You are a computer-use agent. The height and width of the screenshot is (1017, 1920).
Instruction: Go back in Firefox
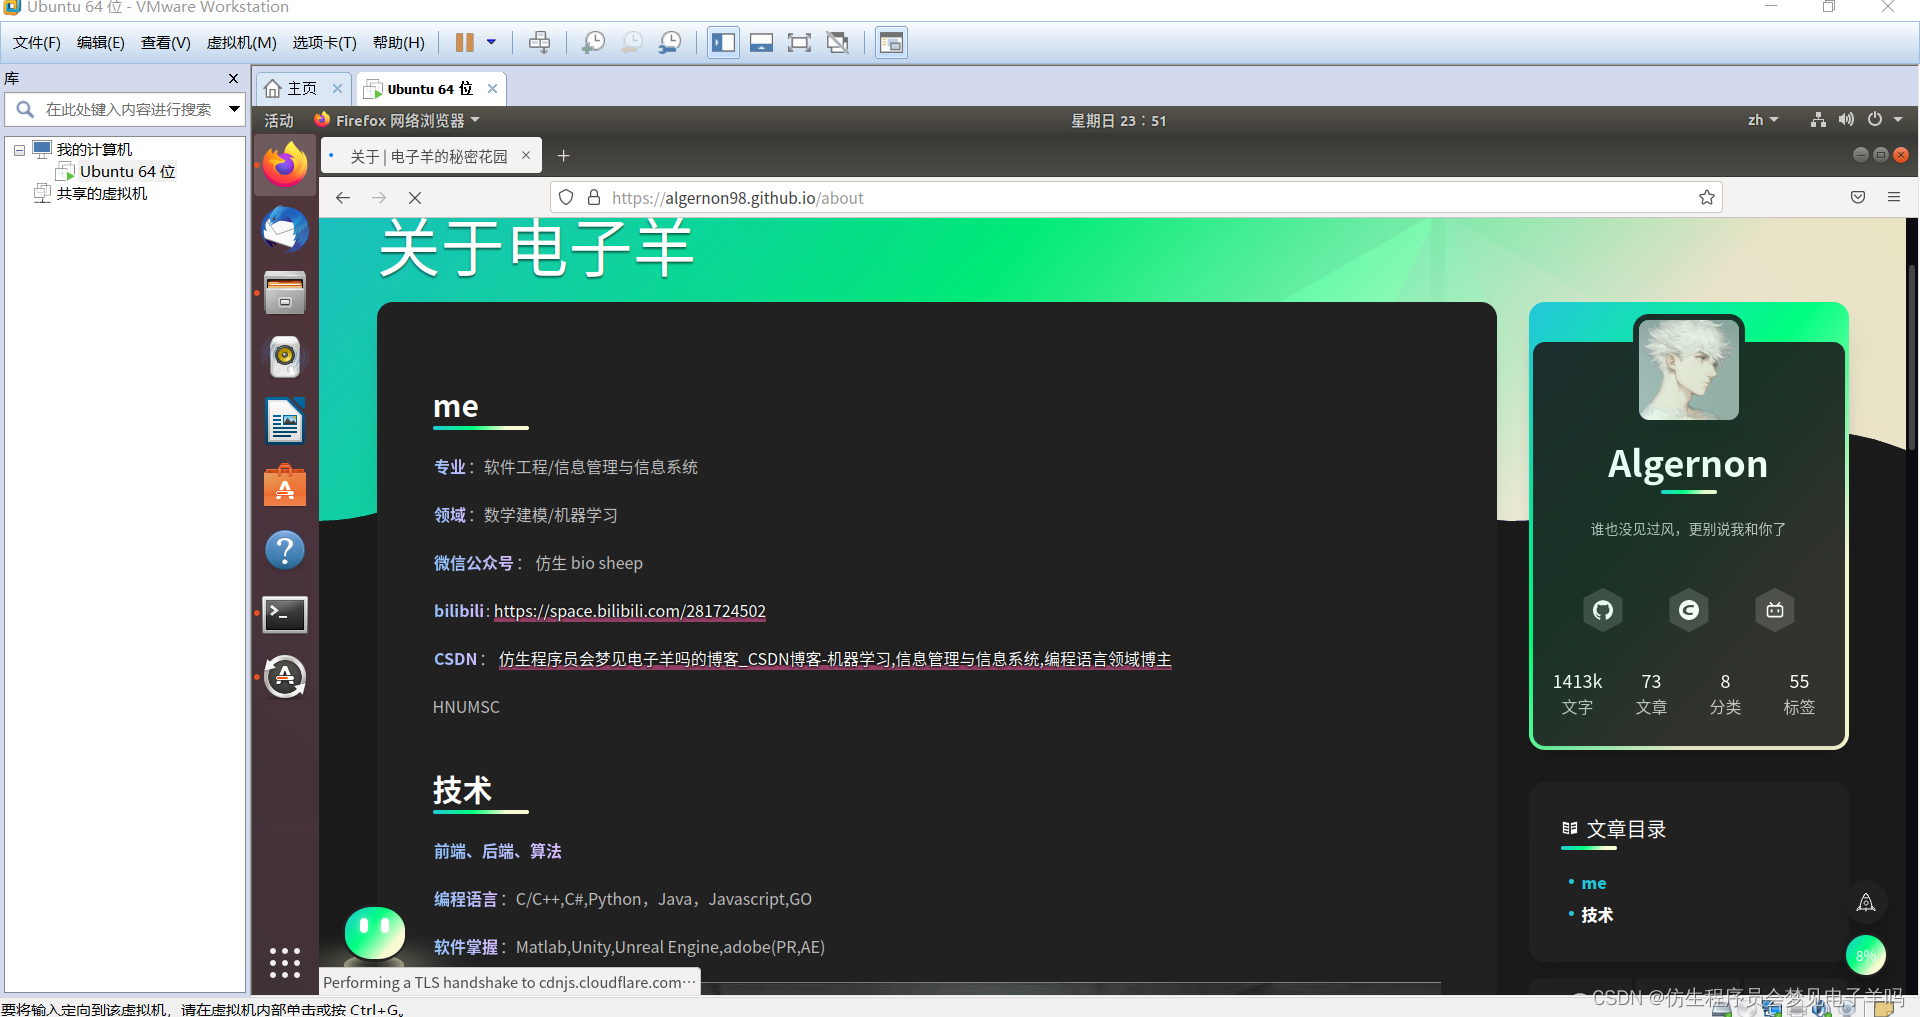click(x=343, y=198)
